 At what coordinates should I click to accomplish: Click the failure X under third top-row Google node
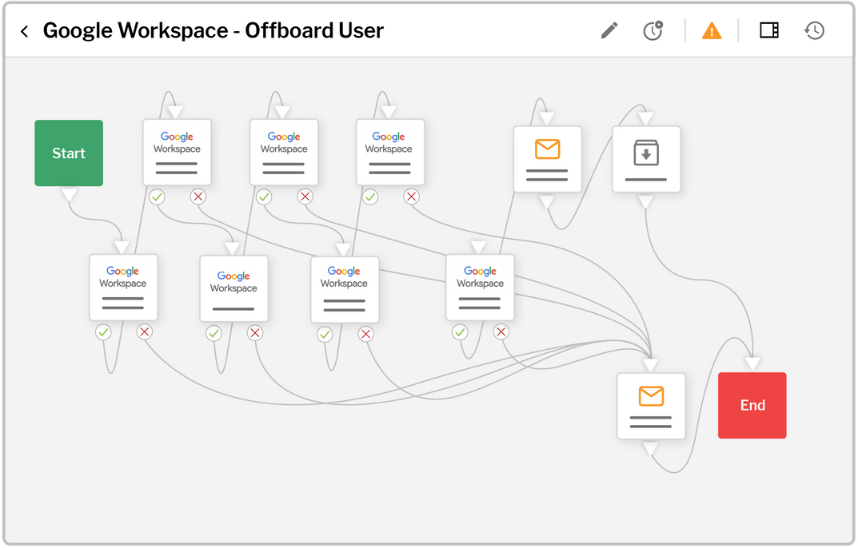(x=411, y=197)
